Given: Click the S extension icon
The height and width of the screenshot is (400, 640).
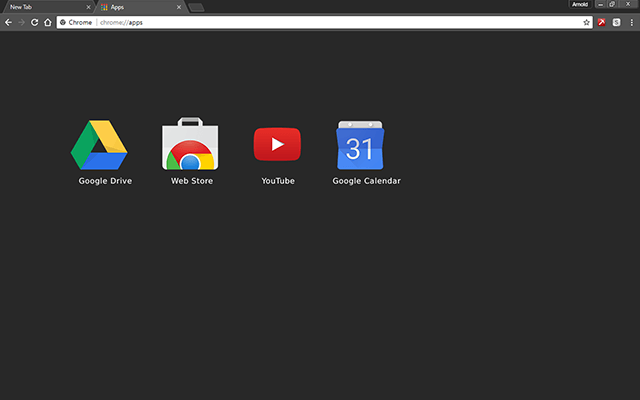Looking at the screenshot, I should click(x=617, y=22).
